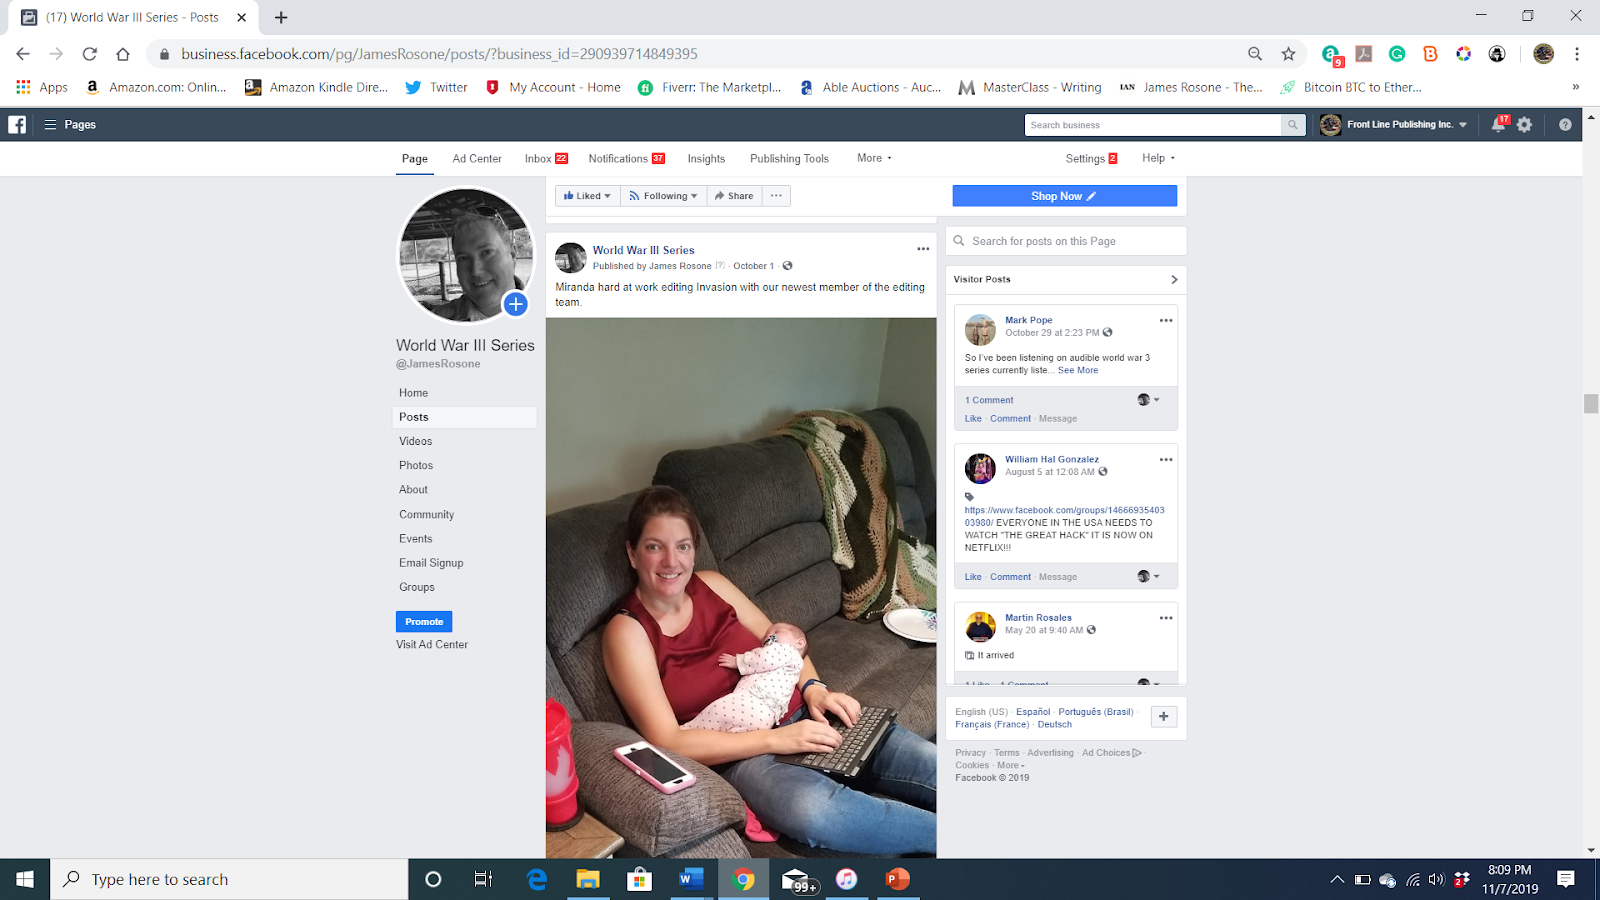Viewport: 1600px width, 900px height.
Task: Open the Facebook notifications bell icon
Action: (x=1498, y=124)
